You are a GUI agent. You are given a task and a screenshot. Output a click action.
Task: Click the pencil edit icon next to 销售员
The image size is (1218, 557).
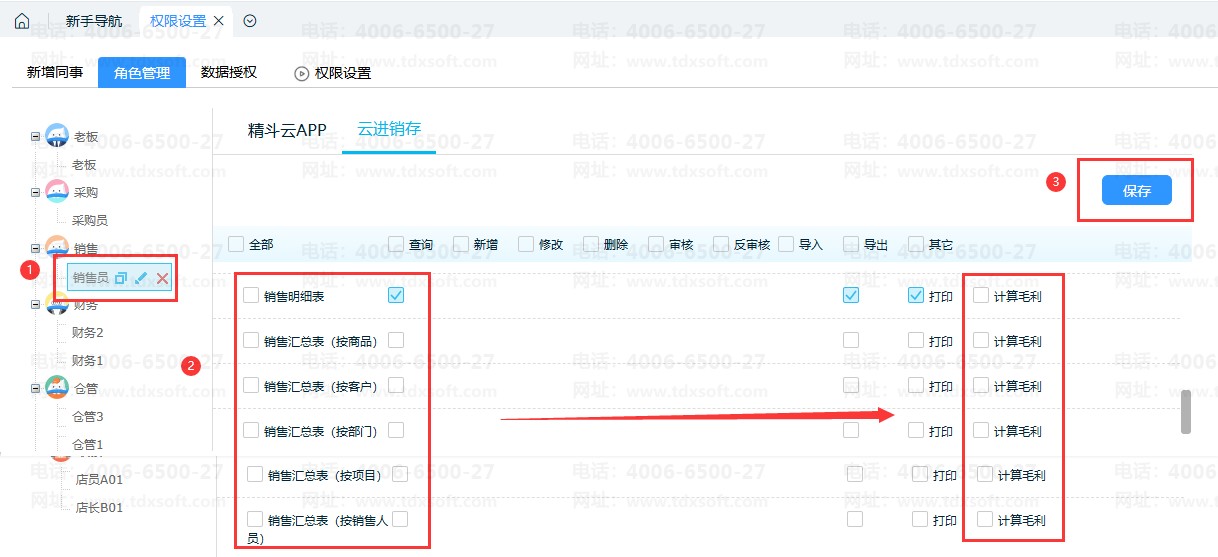[141, 277]
